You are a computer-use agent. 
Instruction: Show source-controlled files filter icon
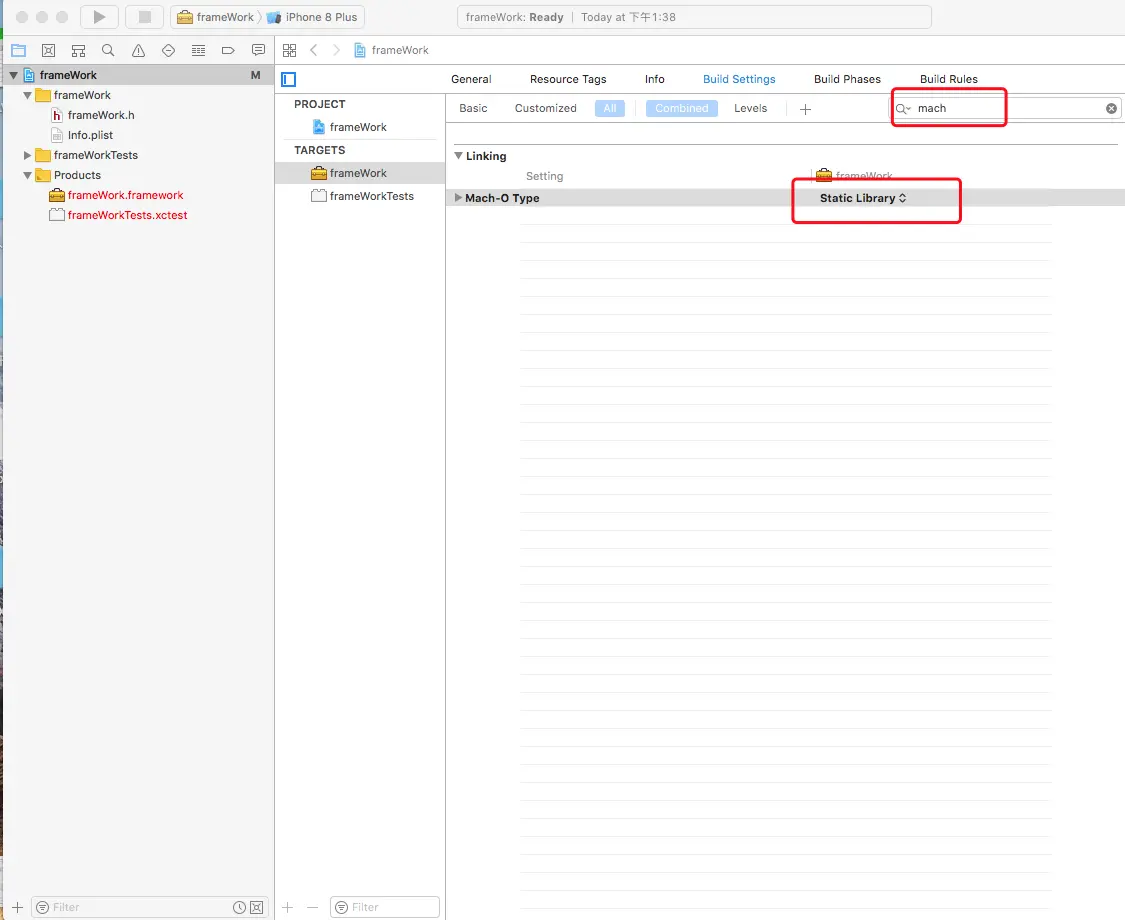tap(256, 907)
